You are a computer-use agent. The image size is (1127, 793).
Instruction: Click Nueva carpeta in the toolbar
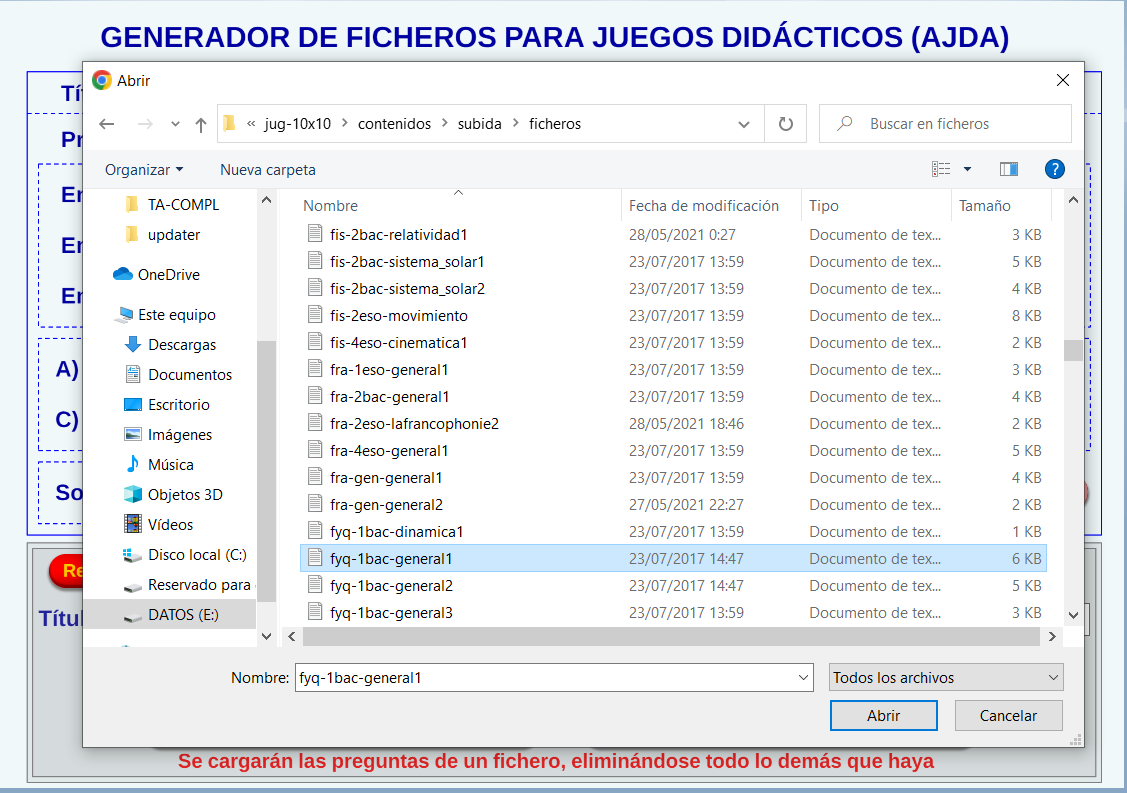click(x=267, y=169)
